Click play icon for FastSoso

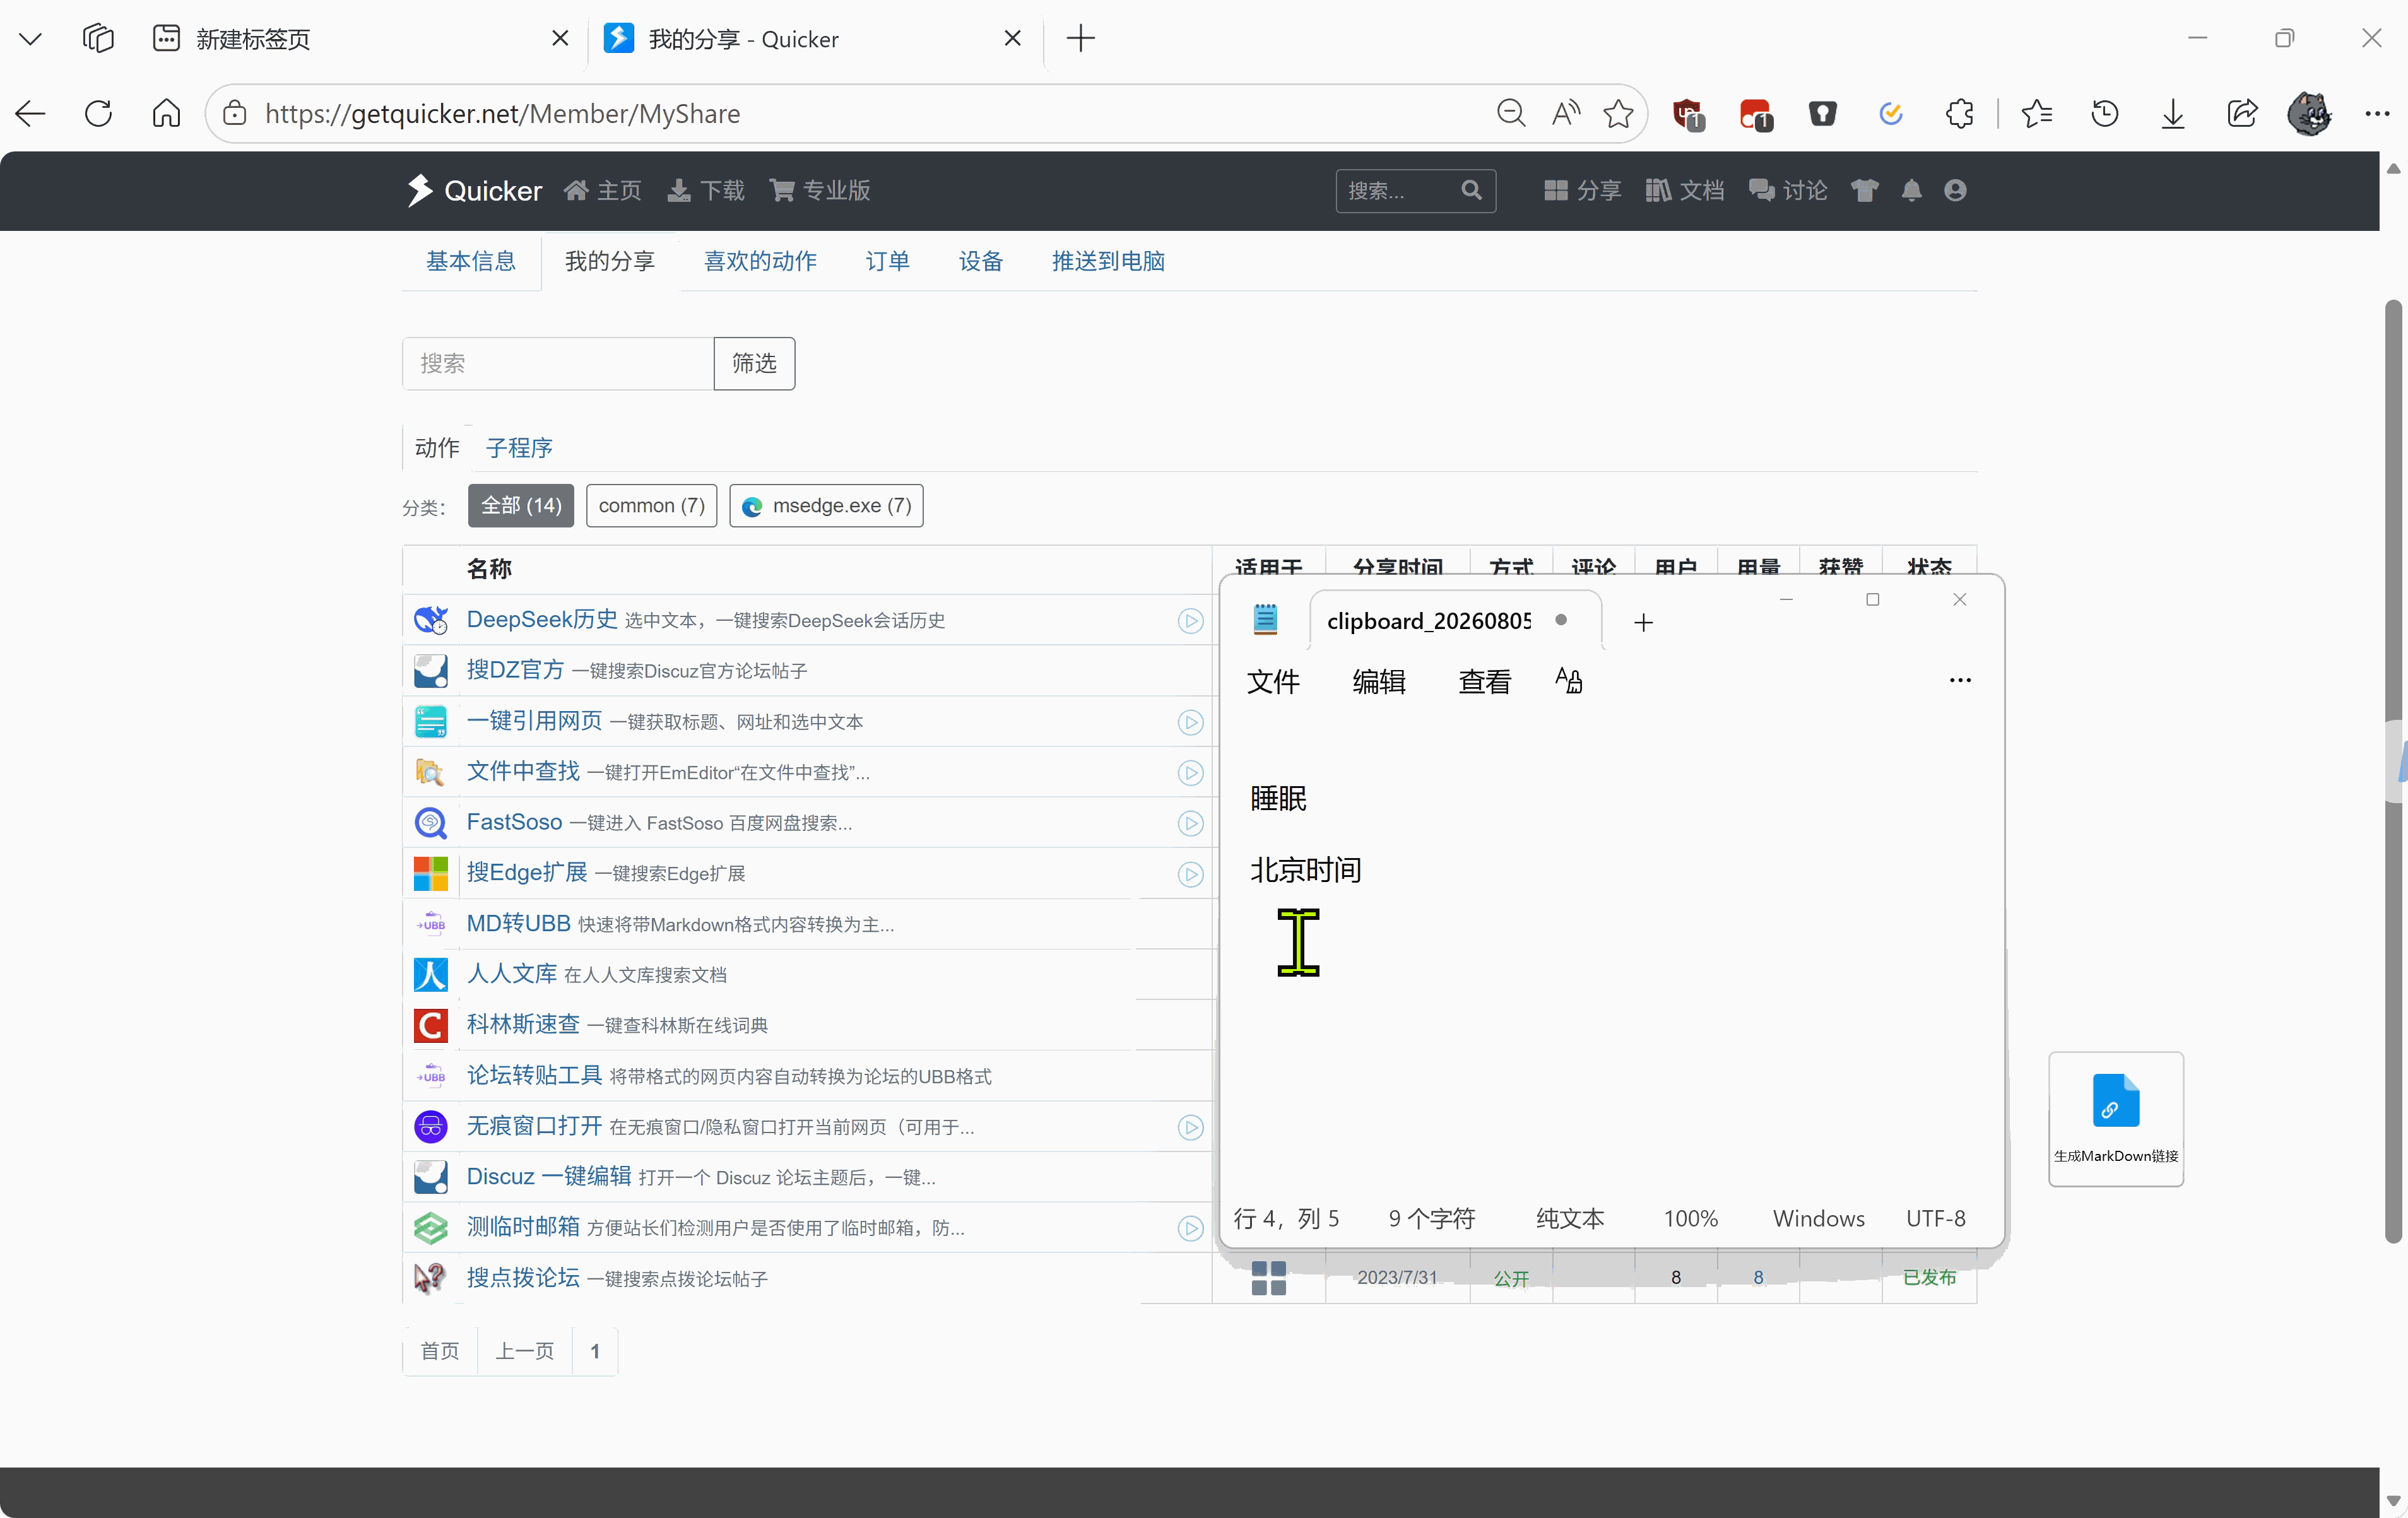tap(1190, 823)
